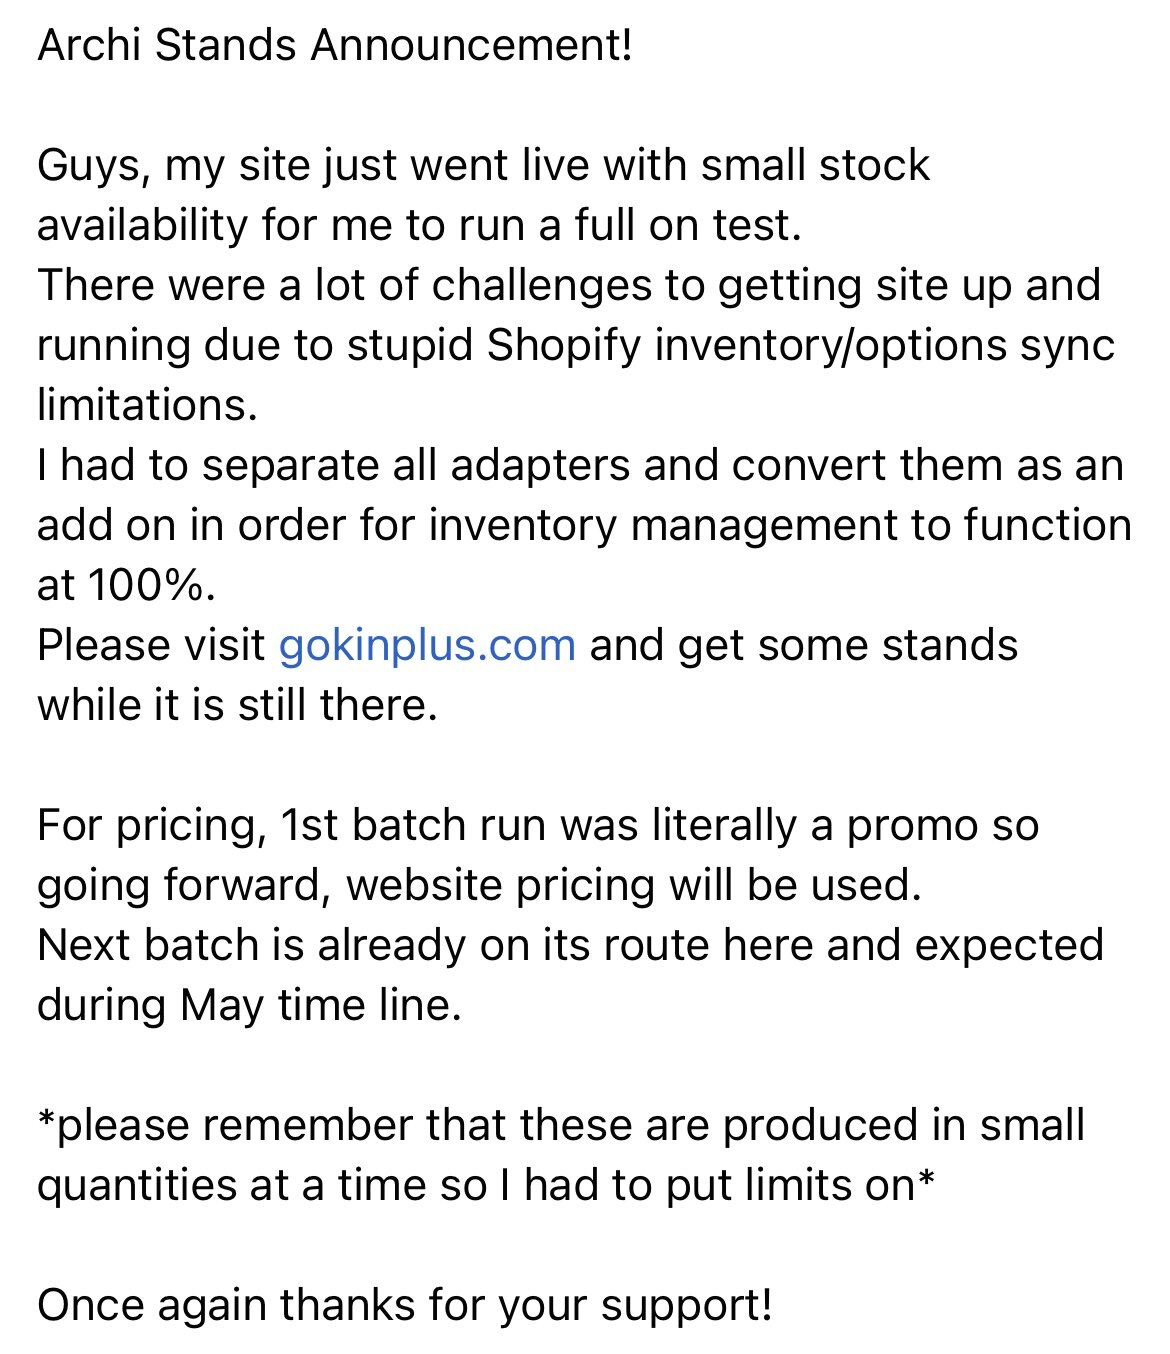Click the line starting 'going forward, website pricing'

[479, 886]
